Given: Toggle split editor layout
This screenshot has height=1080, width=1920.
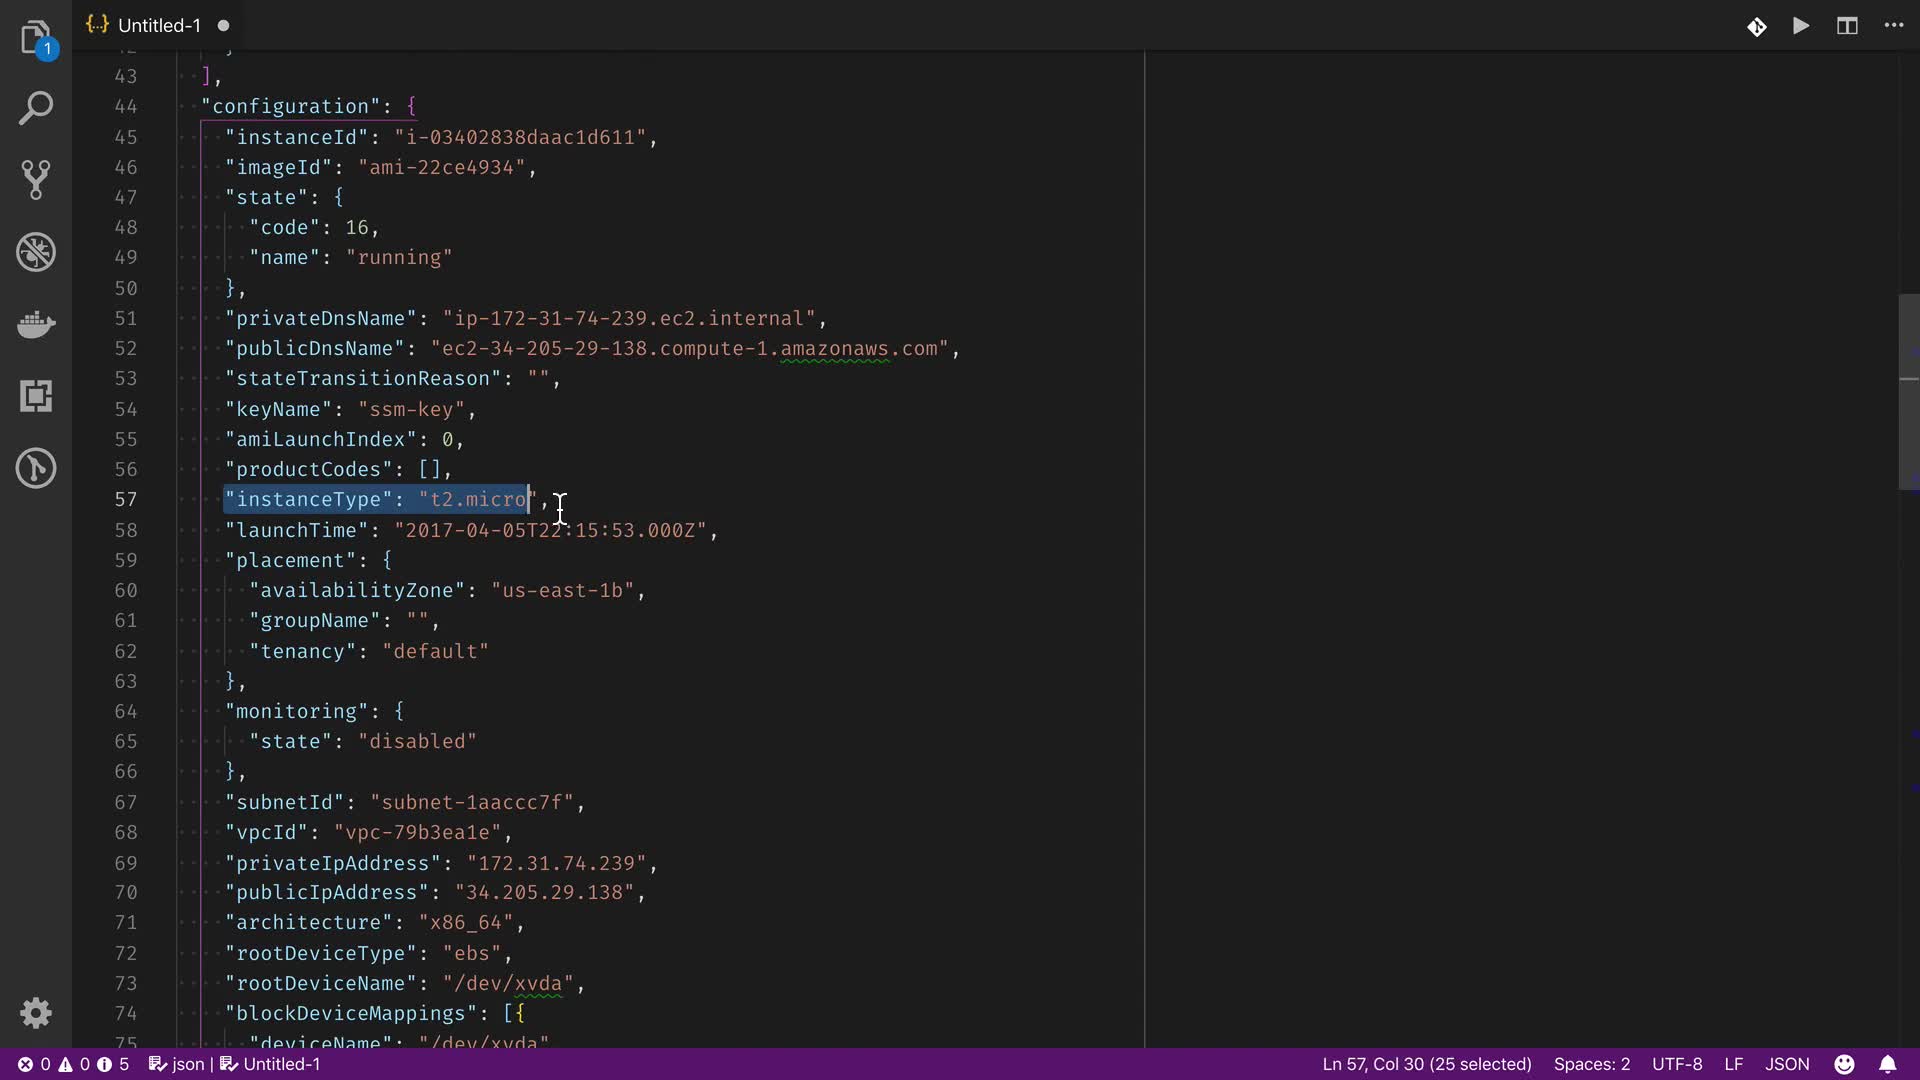Looking at the screenshot, I should (x=1847, y=26).
